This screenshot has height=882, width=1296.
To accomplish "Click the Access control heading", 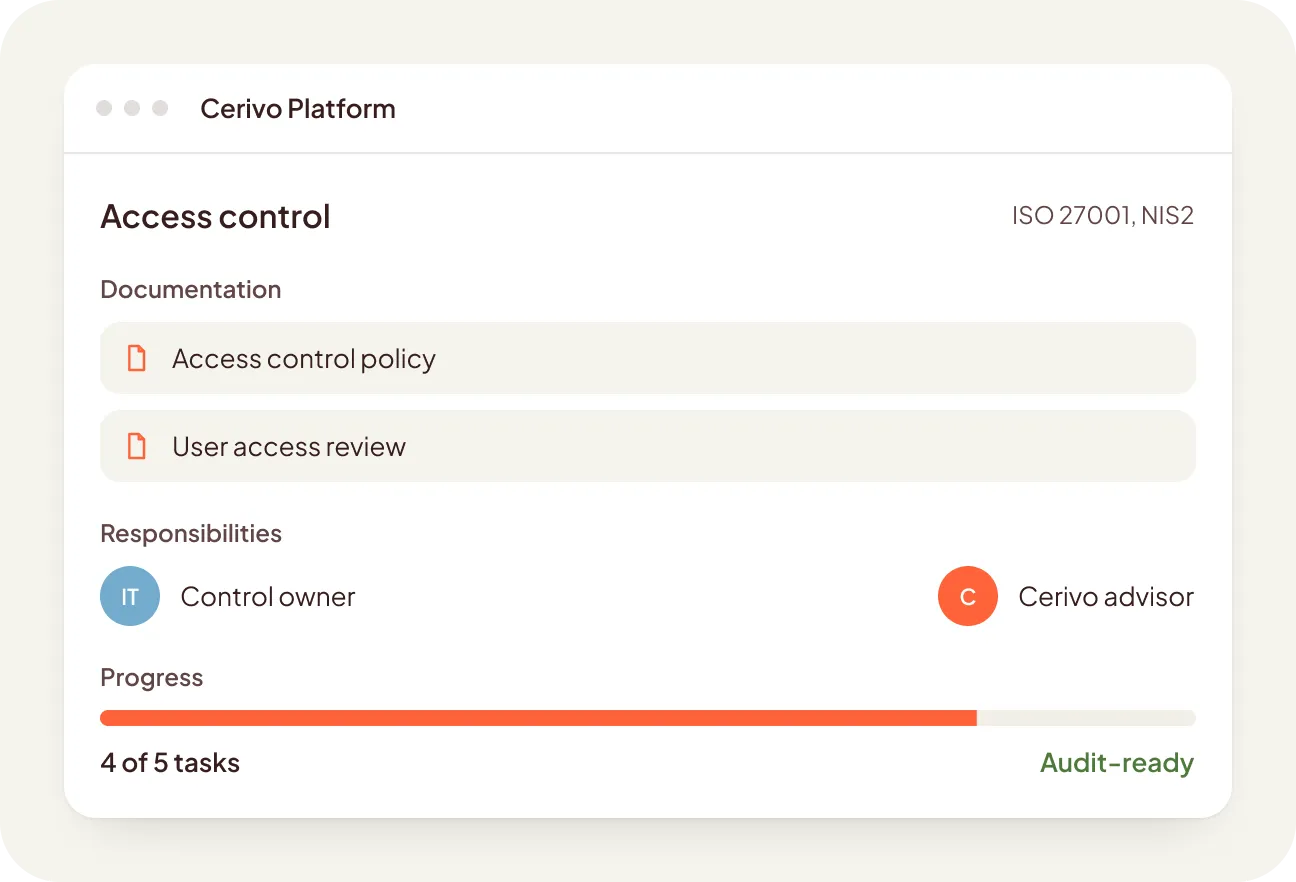I will tap(215, 217).
